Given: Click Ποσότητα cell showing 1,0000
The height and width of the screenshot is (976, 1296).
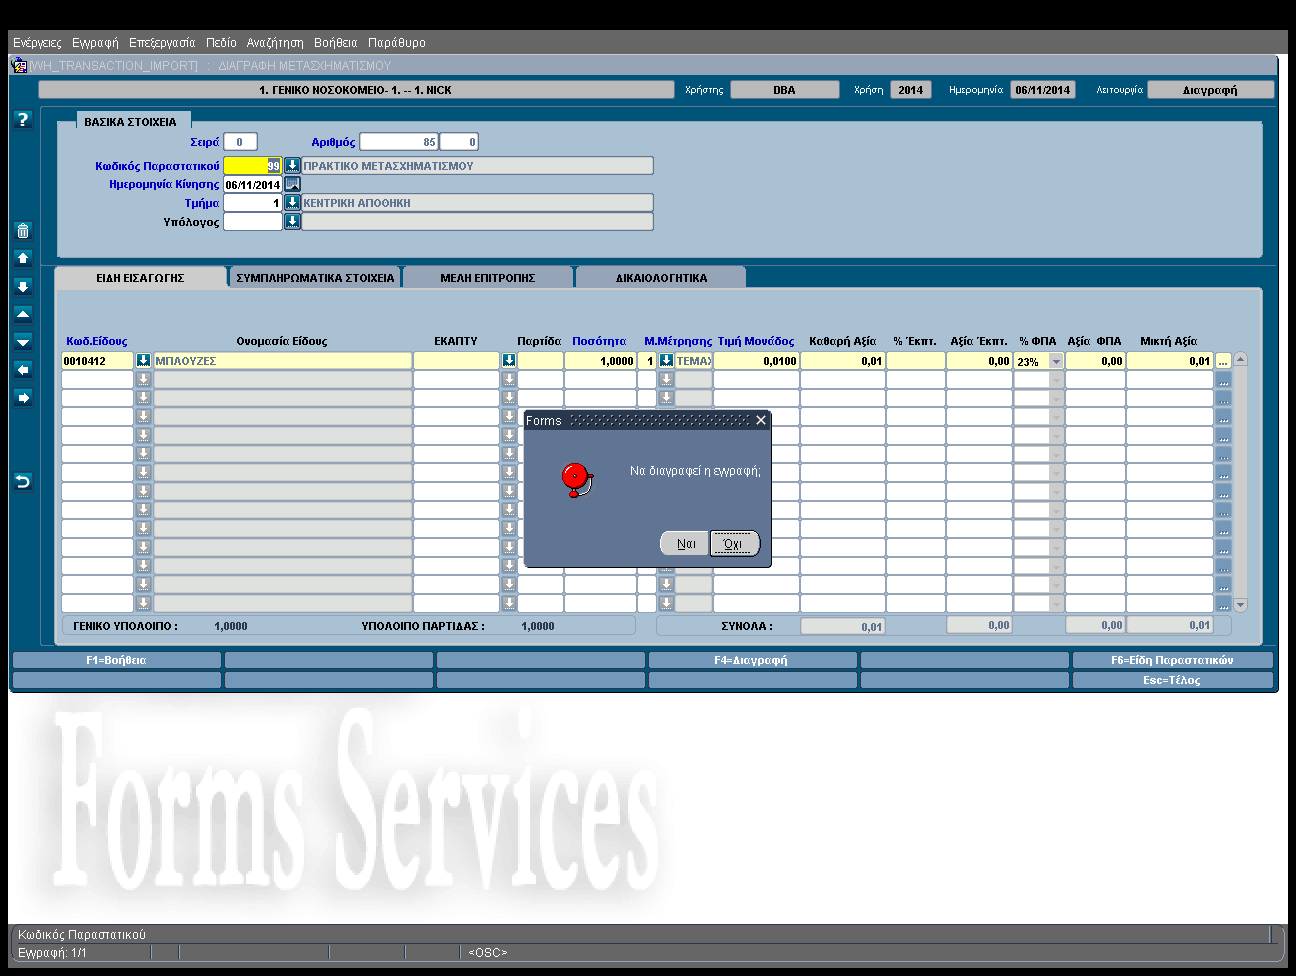Looking at the screenshot, I should click(601, 361).
